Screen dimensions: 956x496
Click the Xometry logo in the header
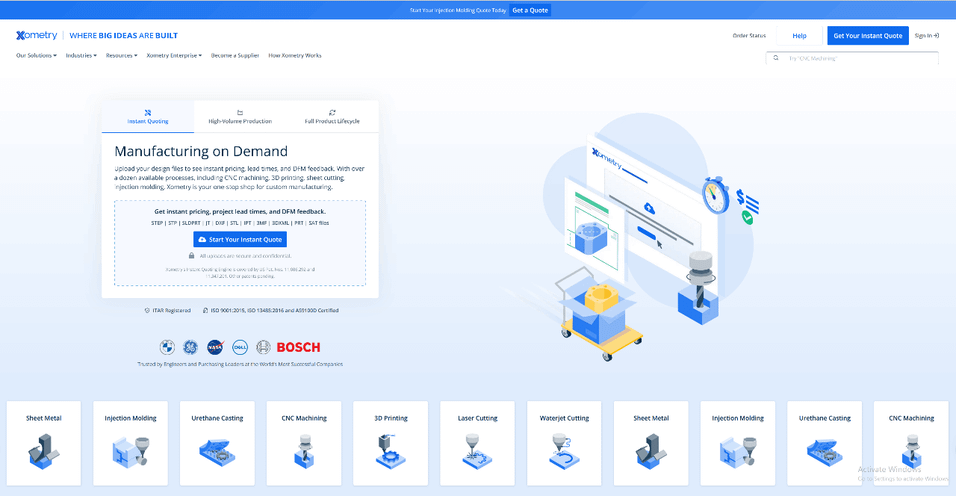[x=38, y=35]
